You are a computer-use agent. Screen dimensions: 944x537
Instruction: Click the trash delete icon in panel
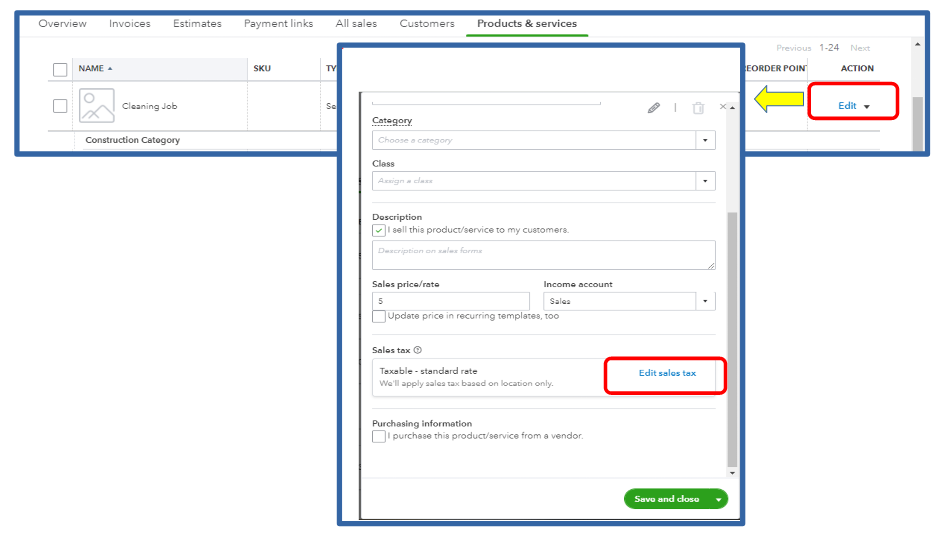click(x=698, y=108)
